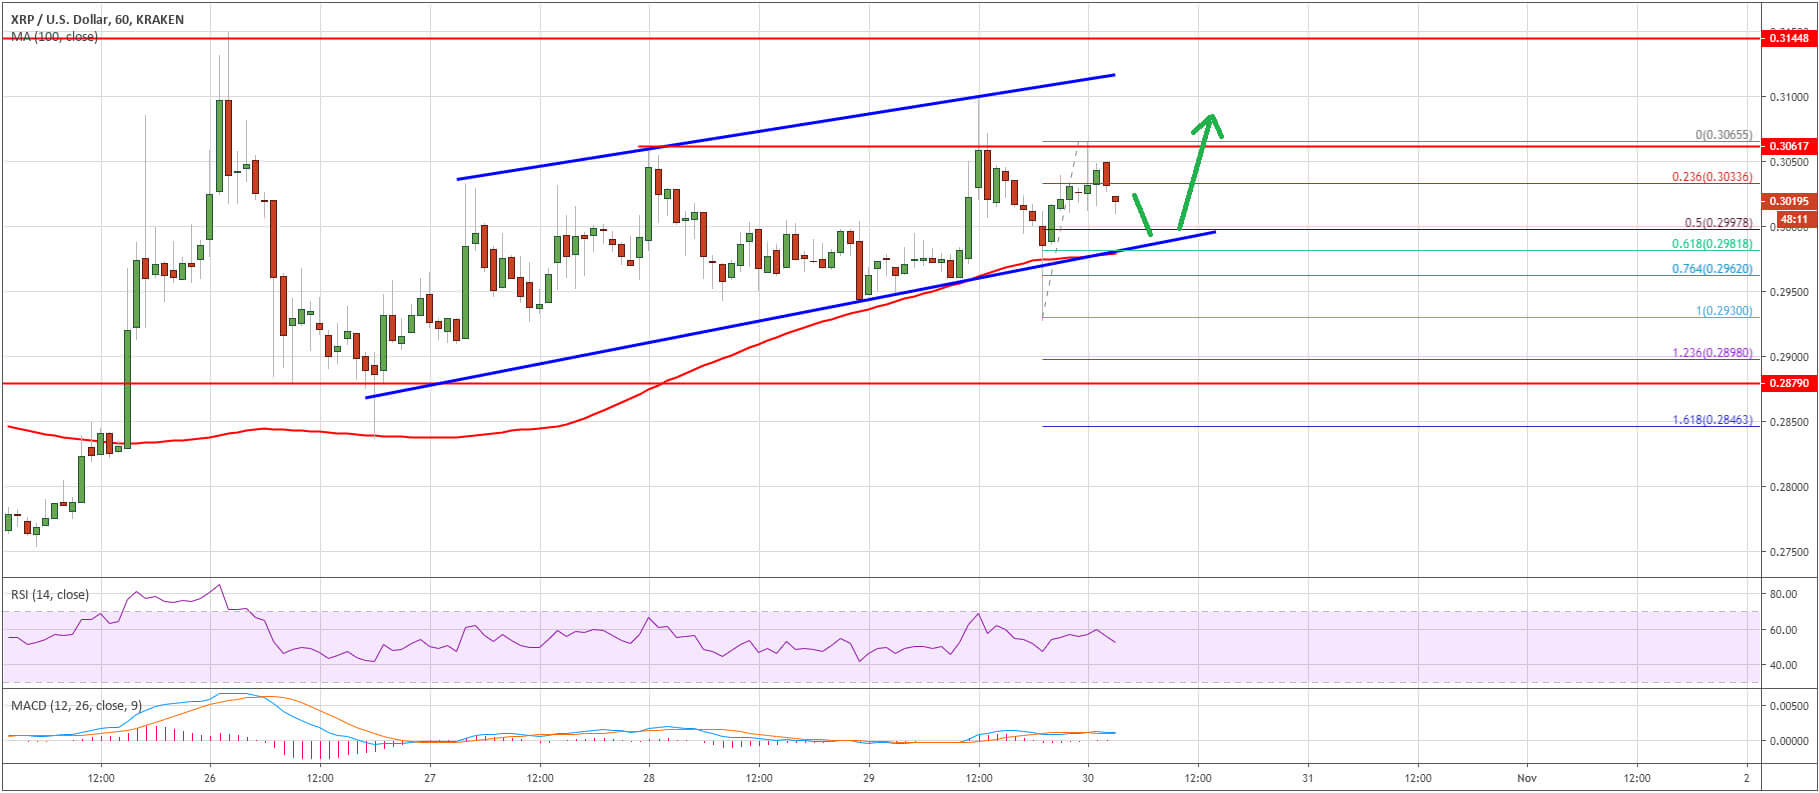The image size is (1819, 793).
Task: Click the MACD 0.00500 scale value
Action: click(1787, 706)
